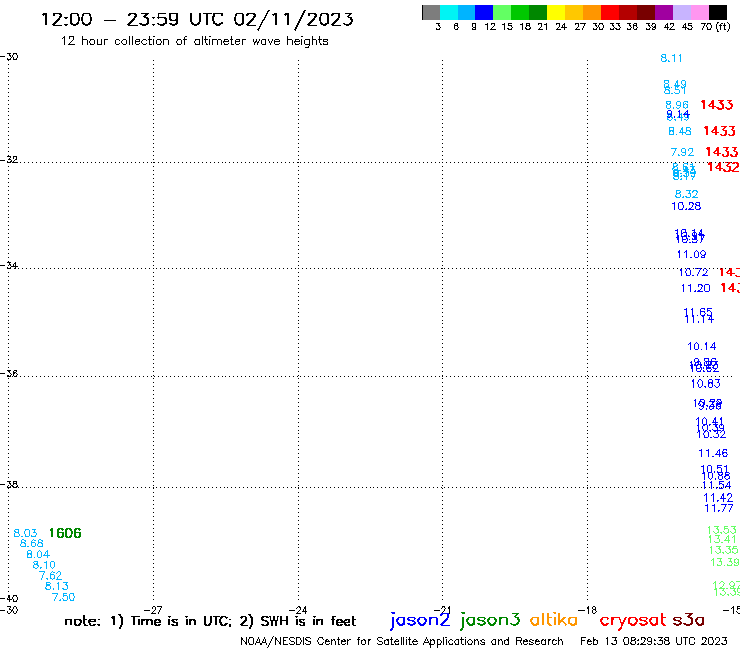The width and height of the screenshot is (740, 650).
Task: Click the latitude axis label -34
Action: click(9, 265)
